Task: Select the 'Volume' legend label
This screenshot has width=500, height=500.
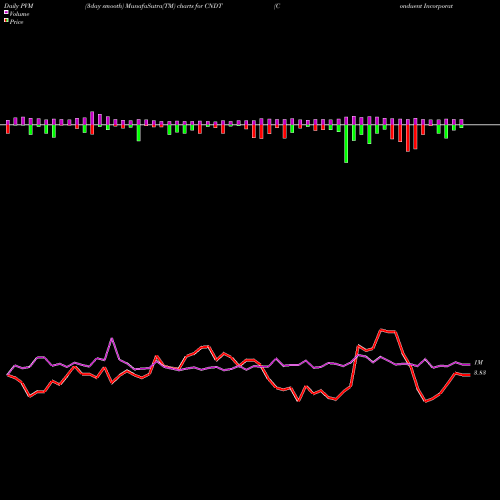Action: (19, 14)
